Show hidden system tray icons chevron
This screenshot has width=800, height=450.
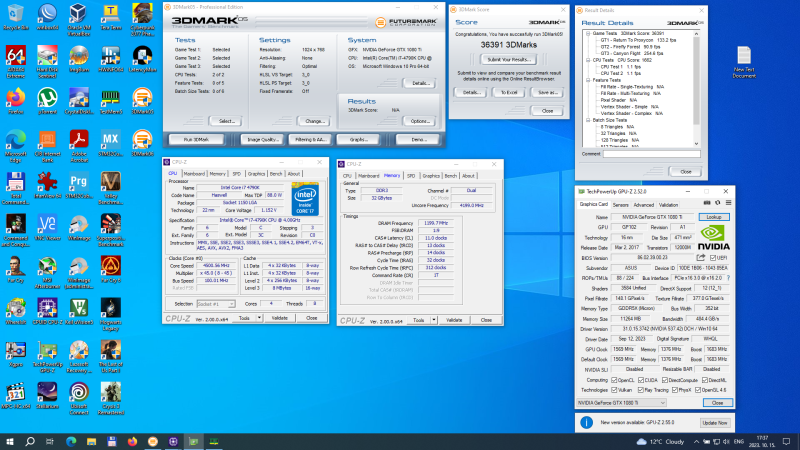[x=696, y=441]
